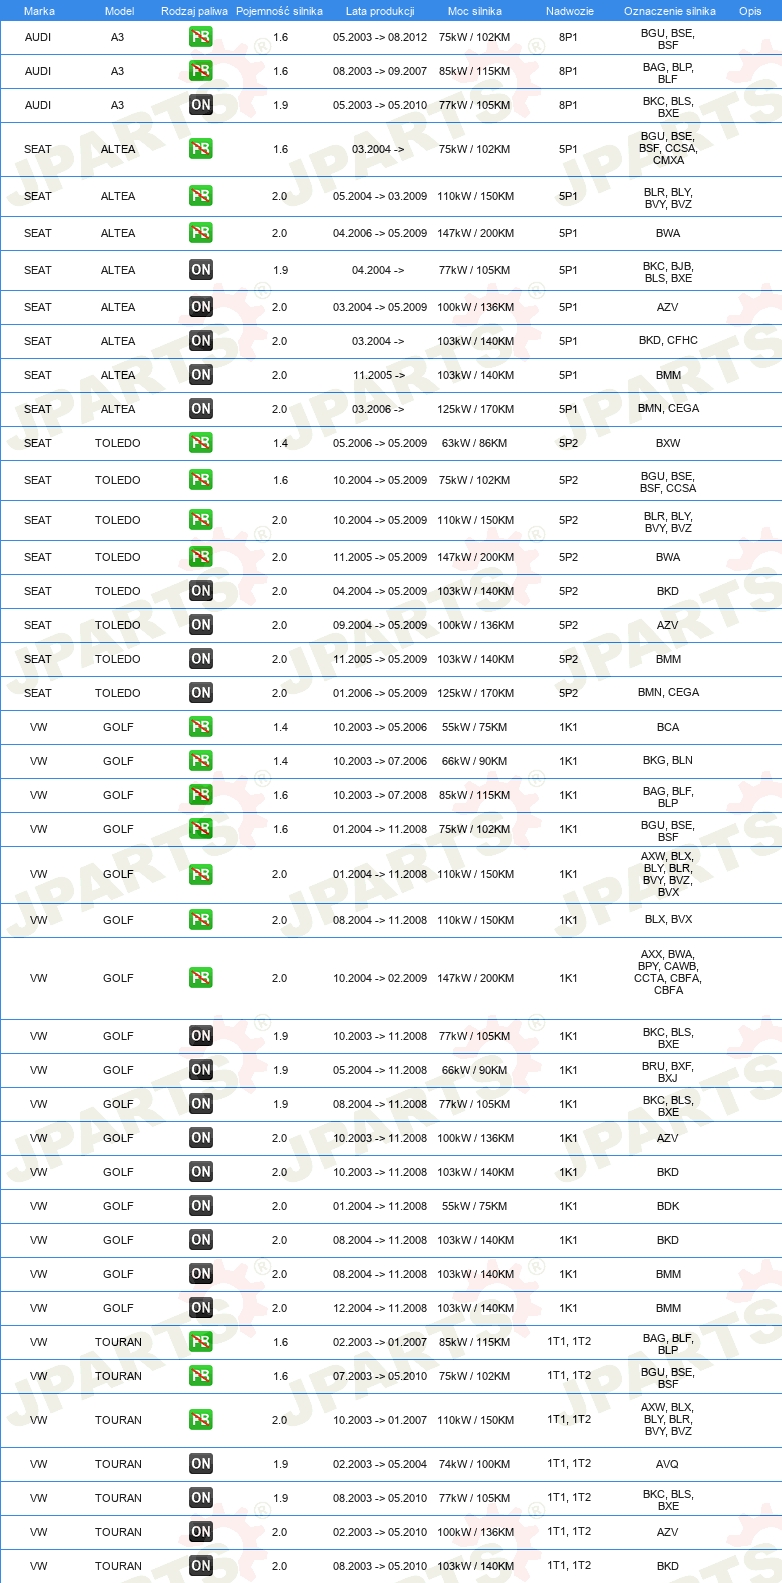Select petrol icon for Seat Toledo 1.4
The height and width of the screenshot is (1583, 782).
click(x=201, y=443)
